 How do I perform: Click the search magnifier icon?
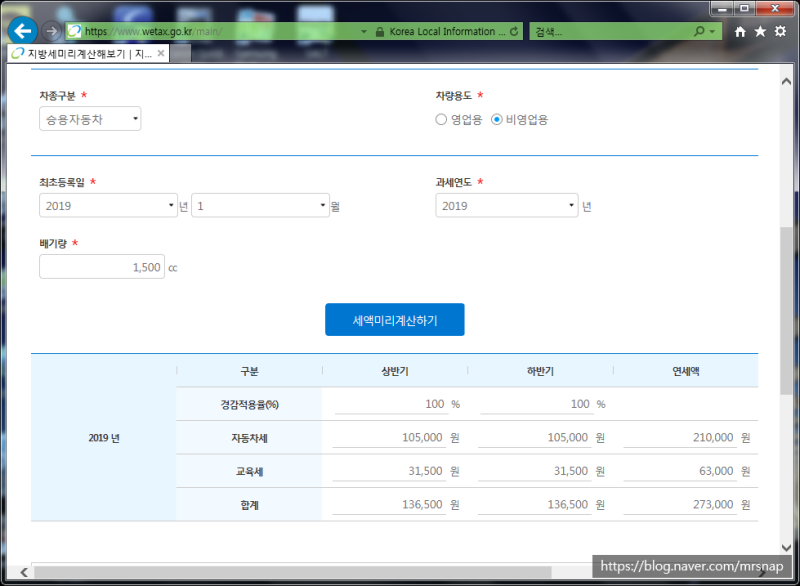pos(699,31)
